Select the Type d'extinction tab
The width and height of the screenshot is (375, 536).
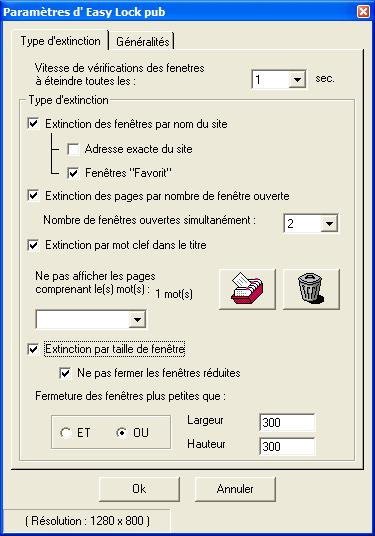[61, 41]
